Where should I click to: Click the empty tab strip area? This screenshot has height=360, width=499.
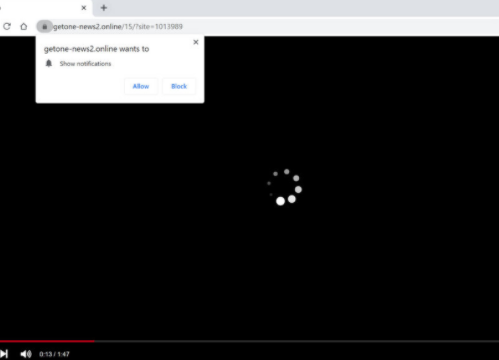click(300, 8)
